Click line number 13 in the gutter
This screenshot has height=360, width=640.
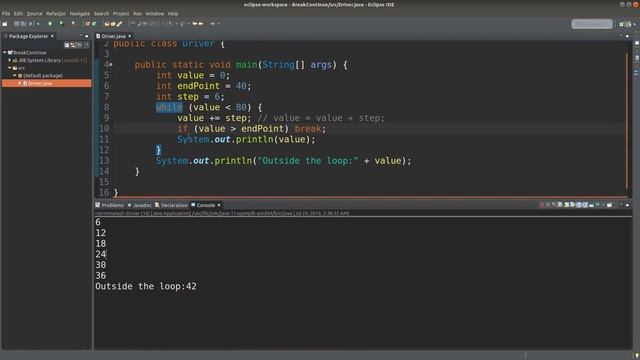104,160
